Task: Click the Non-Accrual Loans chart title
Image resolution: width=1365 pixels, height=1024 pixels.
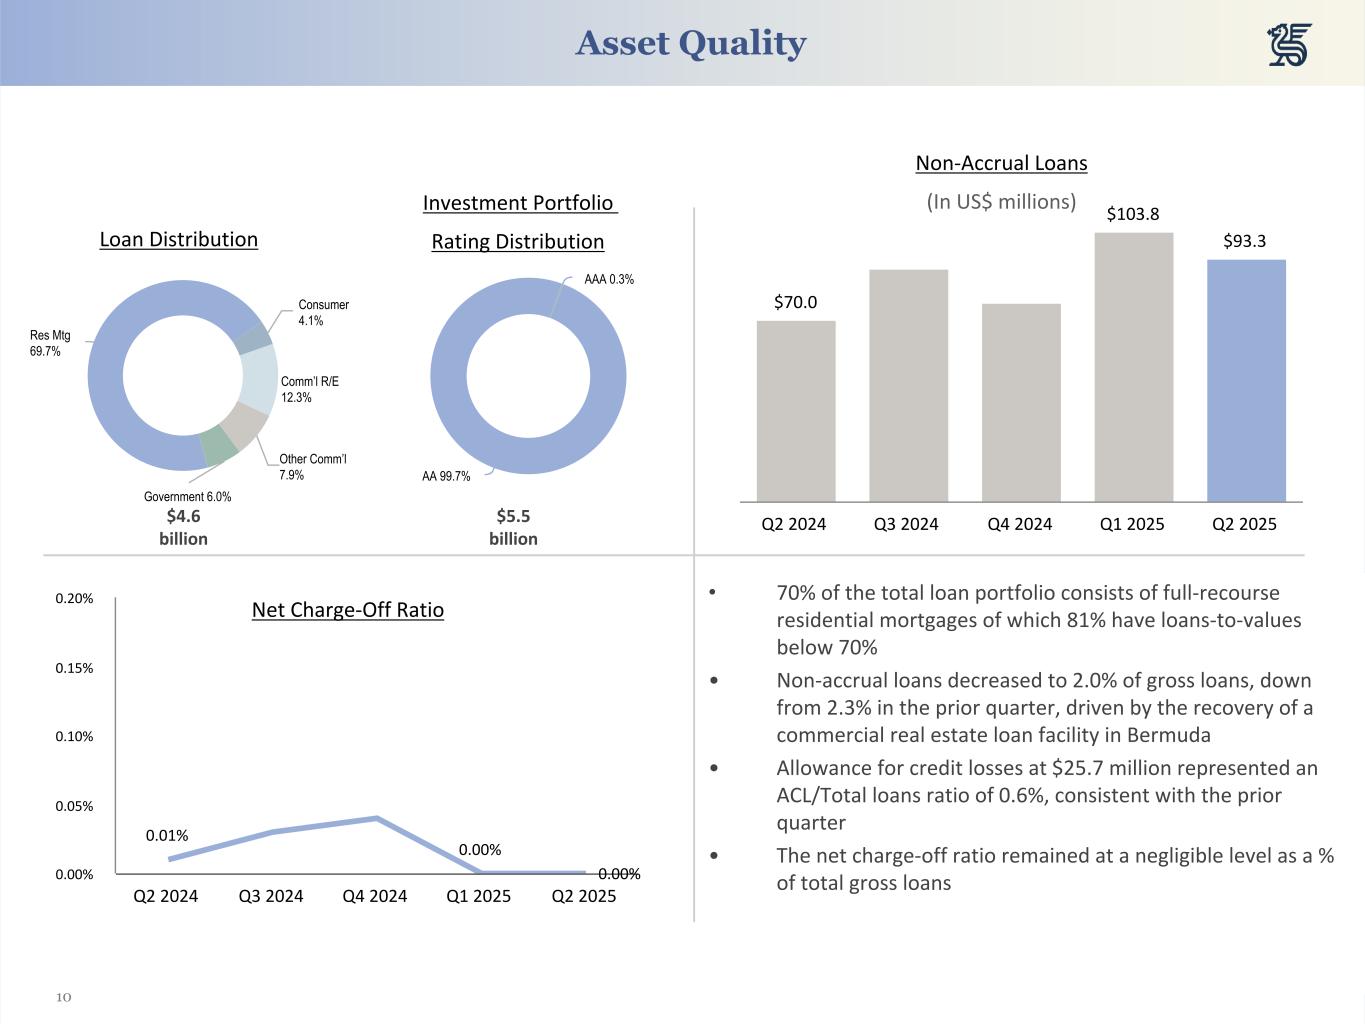Action: coord(1001,163)
